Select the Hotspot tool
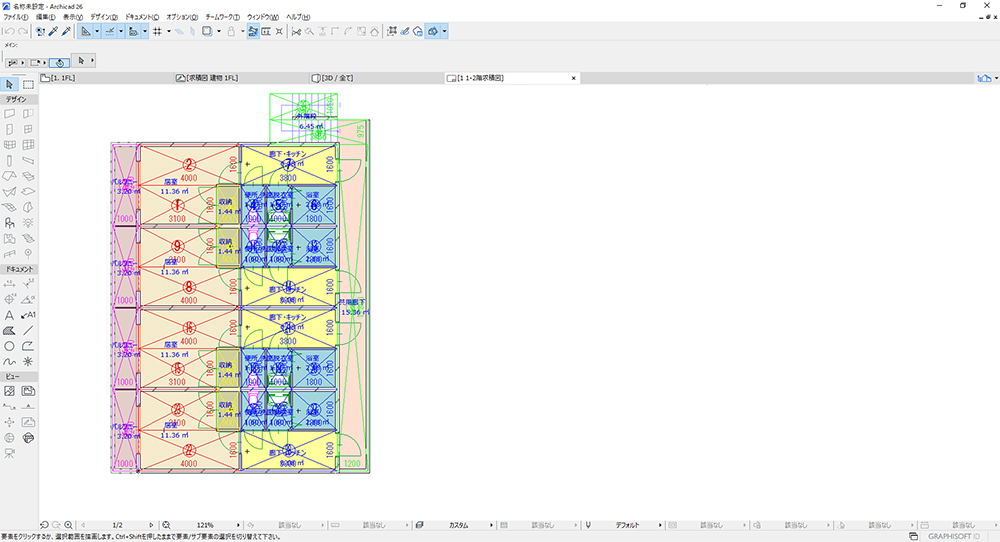Image resolution: width=1000 pixels, height=542 pixels. [x=28, y=362]
